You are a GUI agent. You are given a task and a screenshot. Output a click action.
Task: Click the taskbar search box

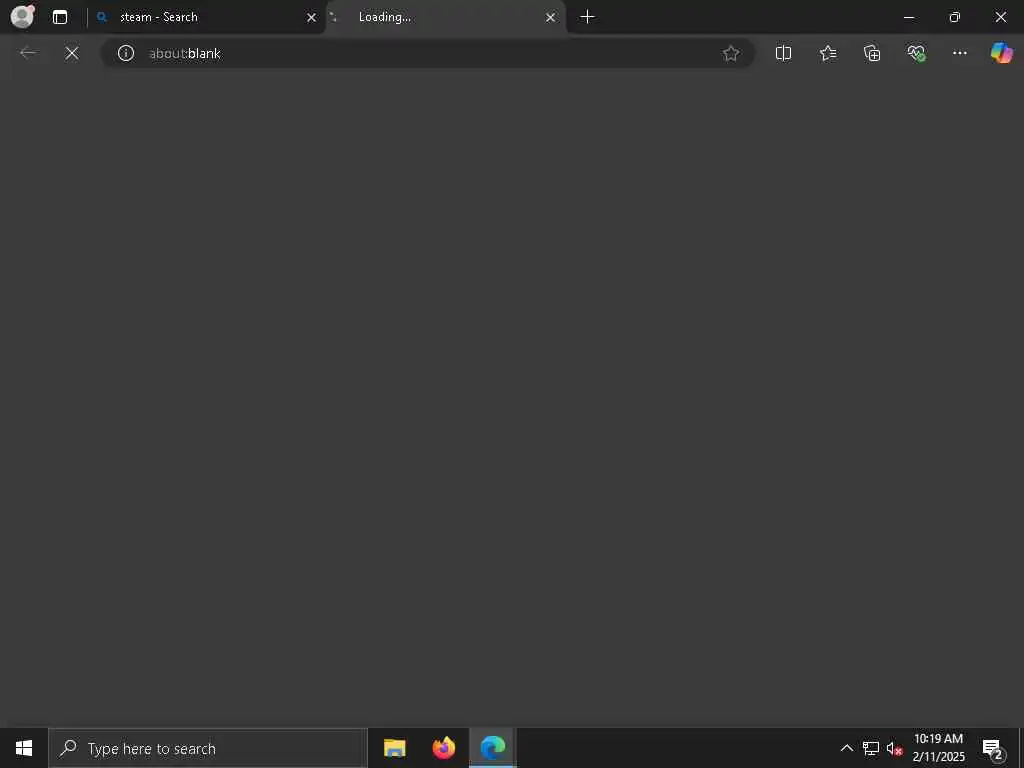tap(208, 748)
